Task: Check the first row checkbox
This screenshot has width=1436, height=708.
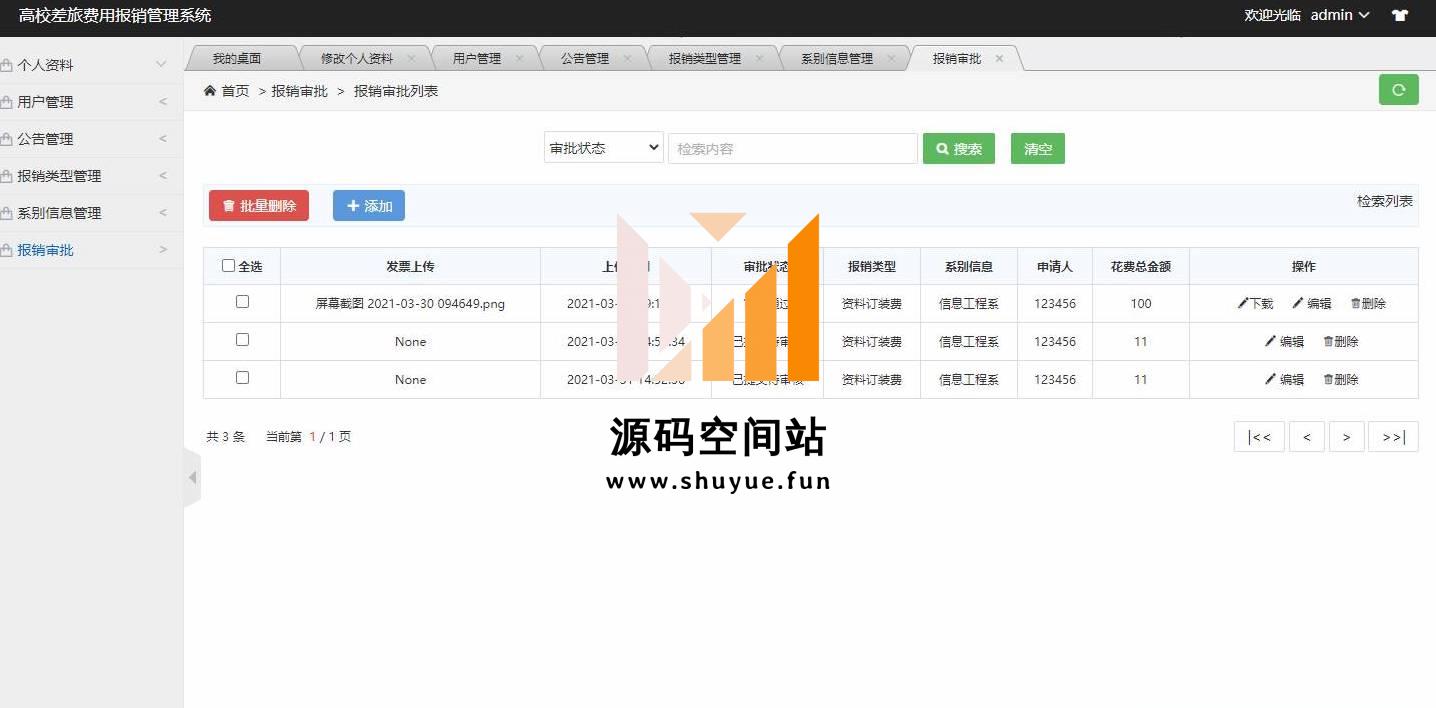Action: tap(242, 302)
